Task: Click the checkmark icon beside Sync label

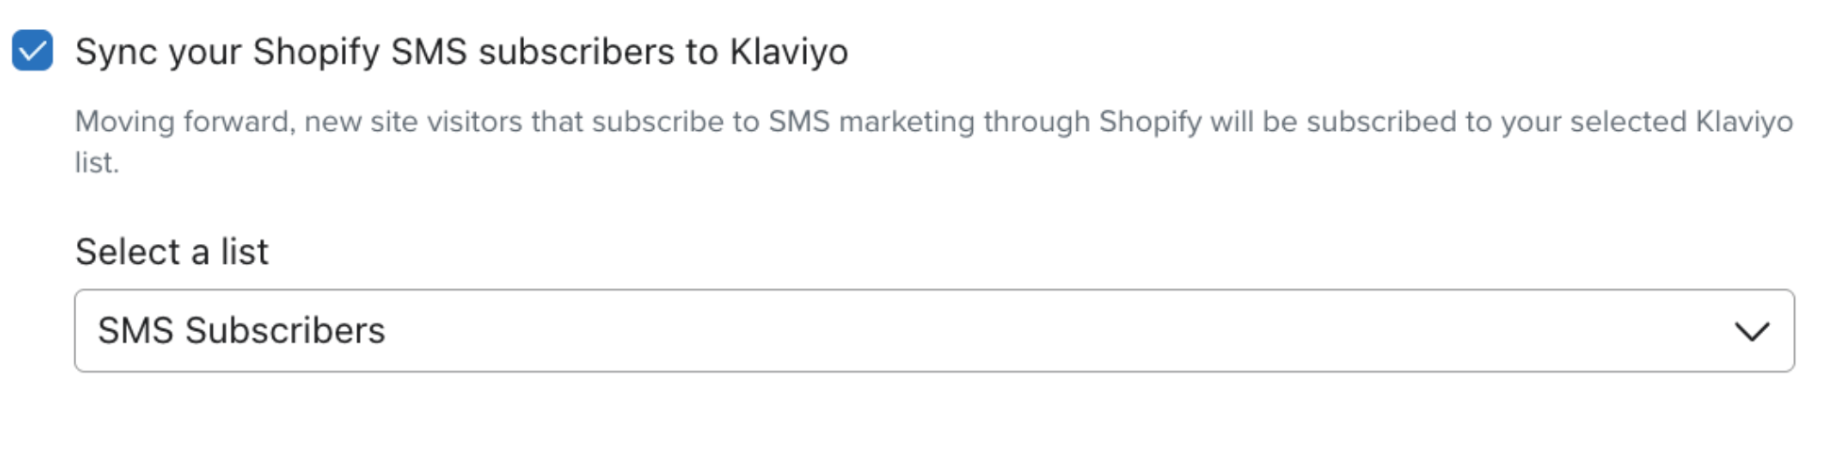Action: 32,51
